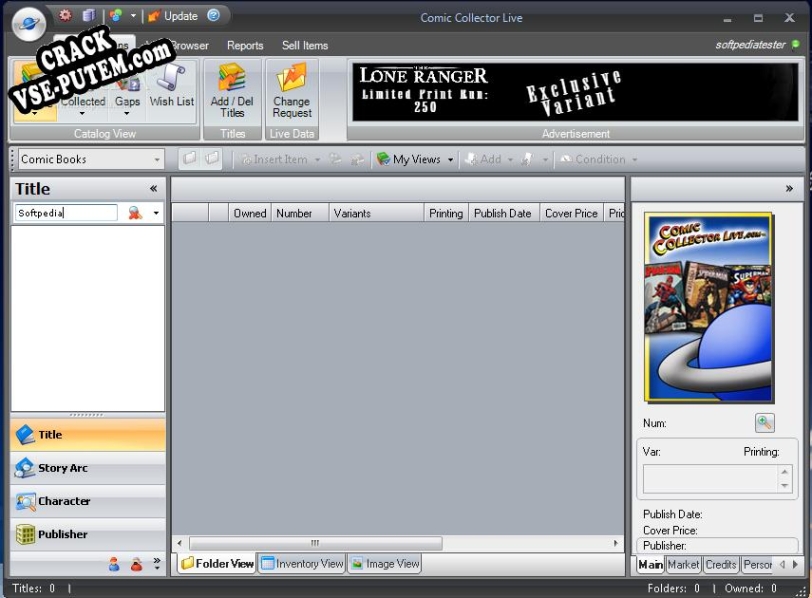This screenshot has width=812, height=598.
Task: Open the My Views menu
Action: coord(415,159)
